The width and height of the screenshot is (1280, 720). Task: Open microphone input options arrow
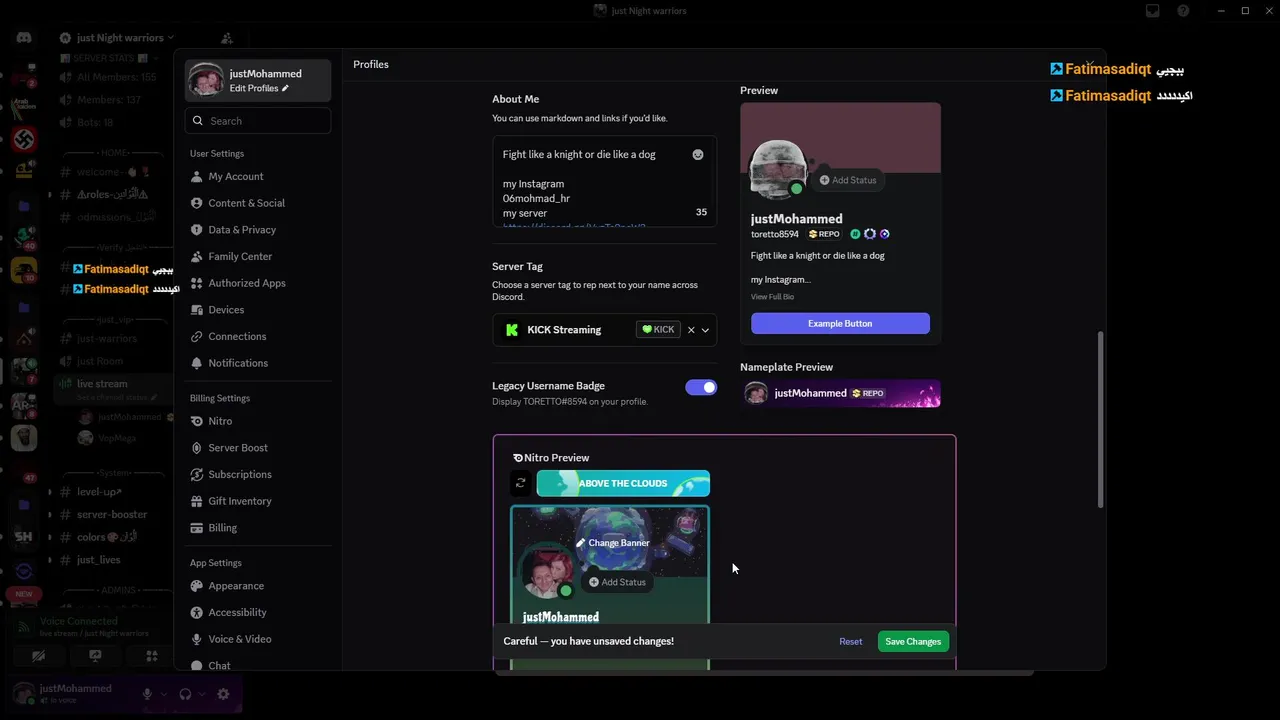point(164,694)
